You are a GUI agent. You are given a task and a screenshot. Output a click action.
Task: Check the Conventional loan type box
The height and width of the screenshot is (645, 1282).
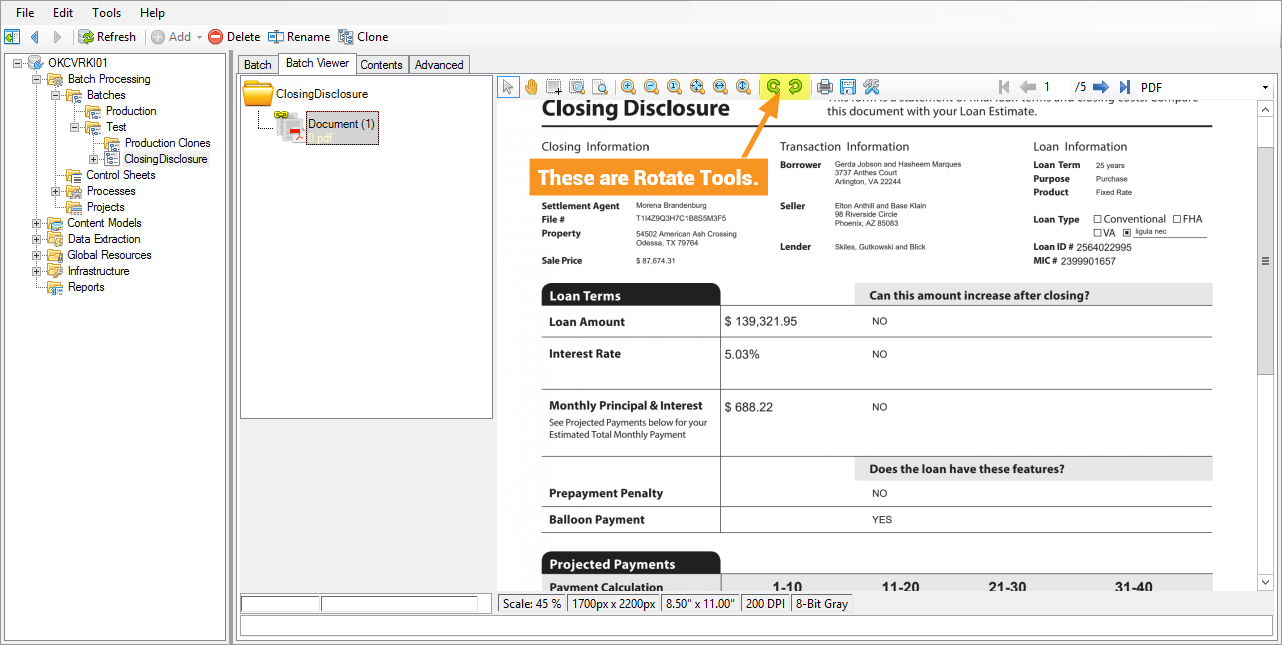1098,219
